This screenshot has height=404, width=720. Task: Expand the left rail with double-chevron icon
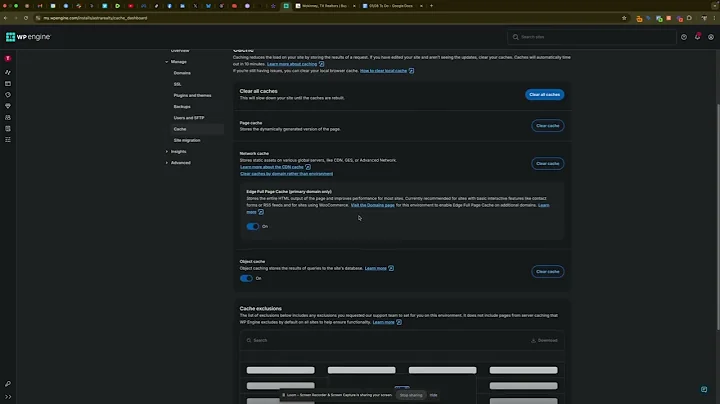[8, 397]
